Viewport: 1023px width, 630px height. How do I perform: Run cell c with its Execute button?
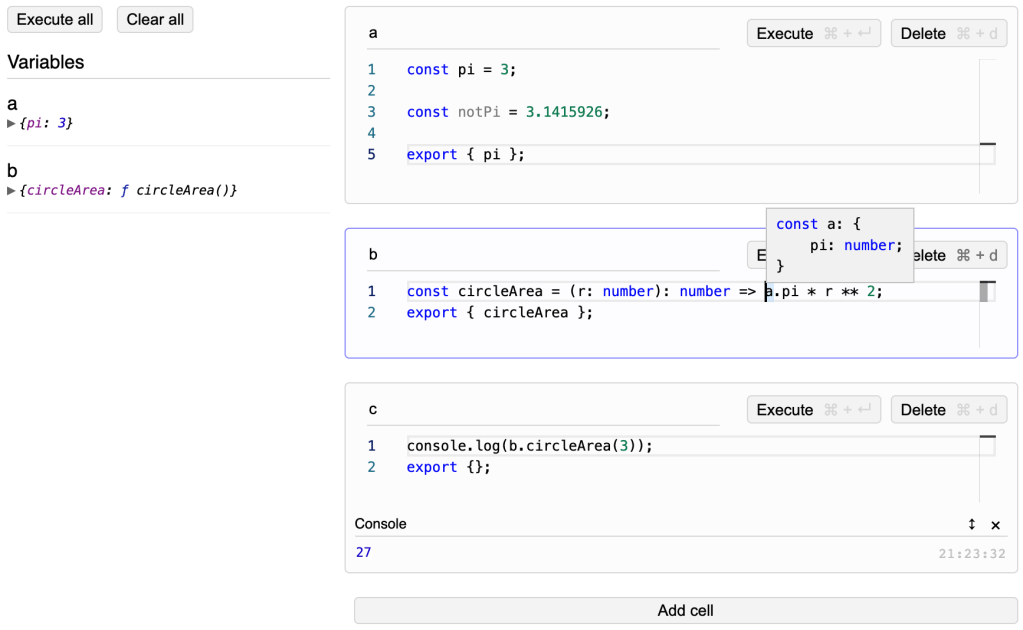tap(813, 410)
